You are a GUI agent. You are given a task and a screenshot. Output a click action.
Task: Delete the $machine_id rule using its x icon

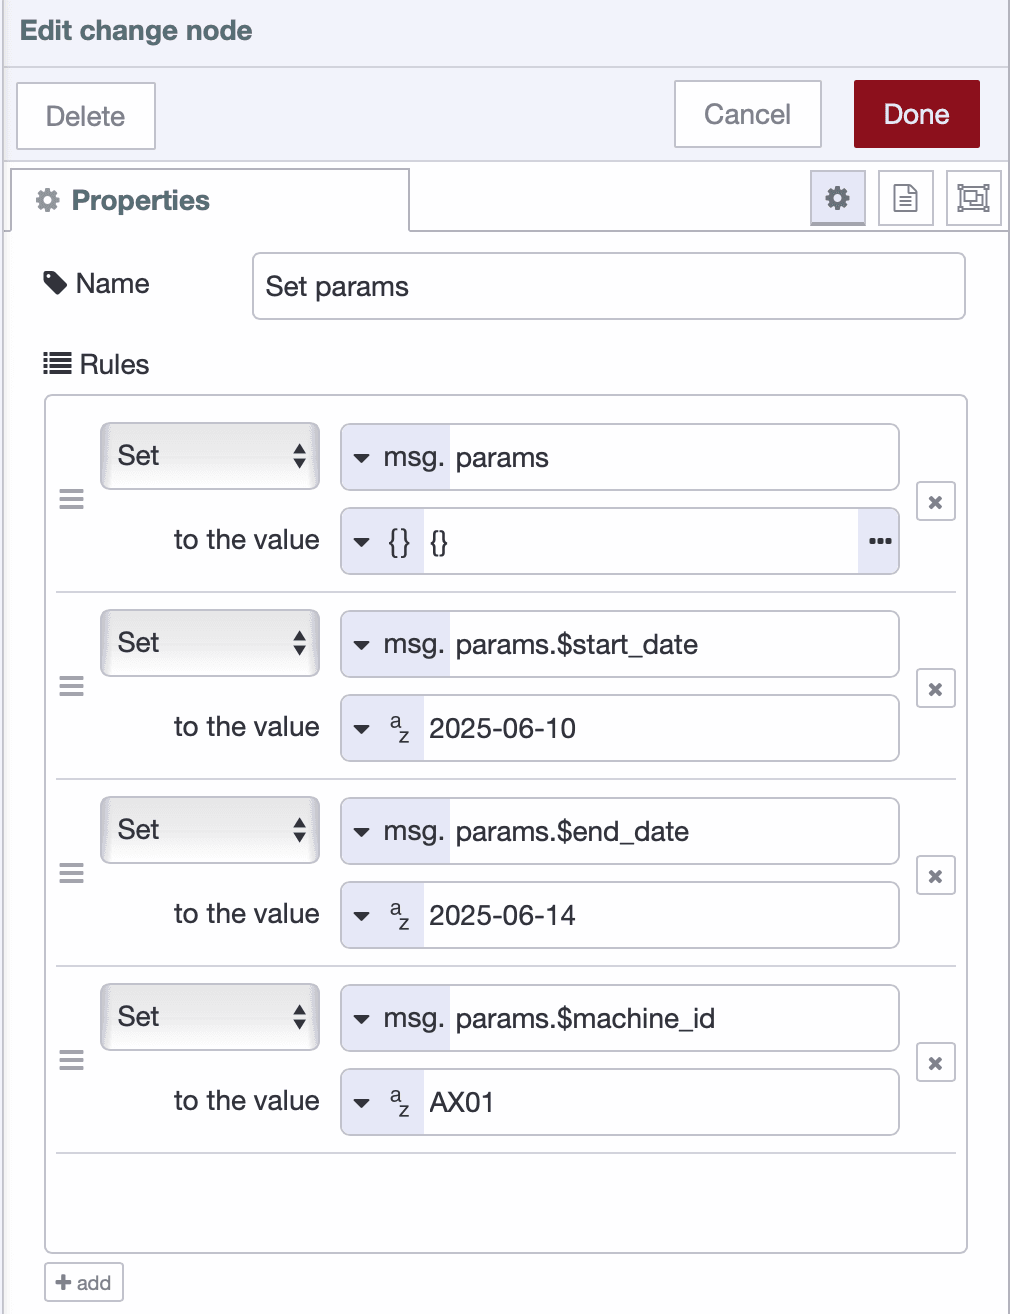[x=935, y=1062]
